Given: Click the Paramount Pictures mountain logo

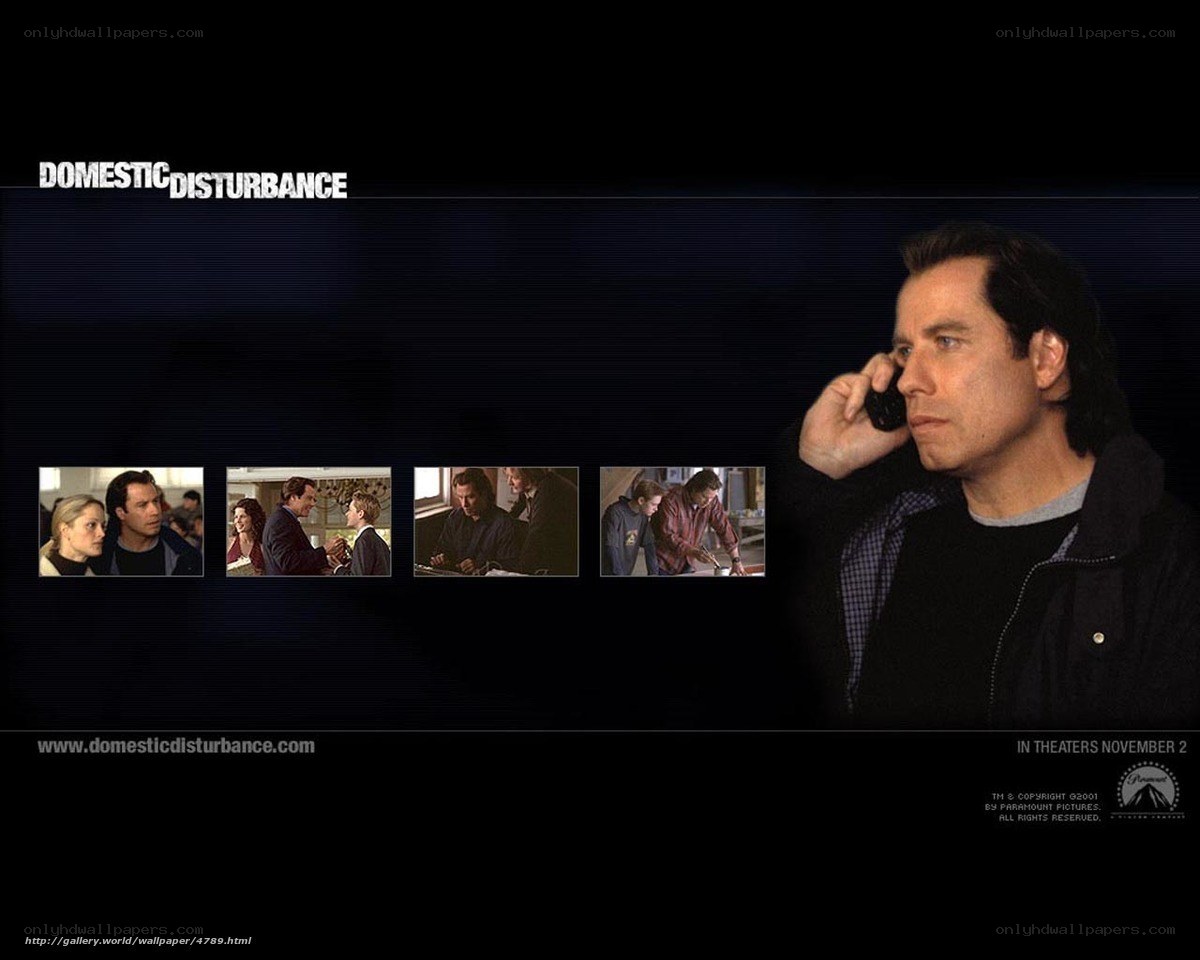Looking at the screenshot, I should pos(1148,791).
